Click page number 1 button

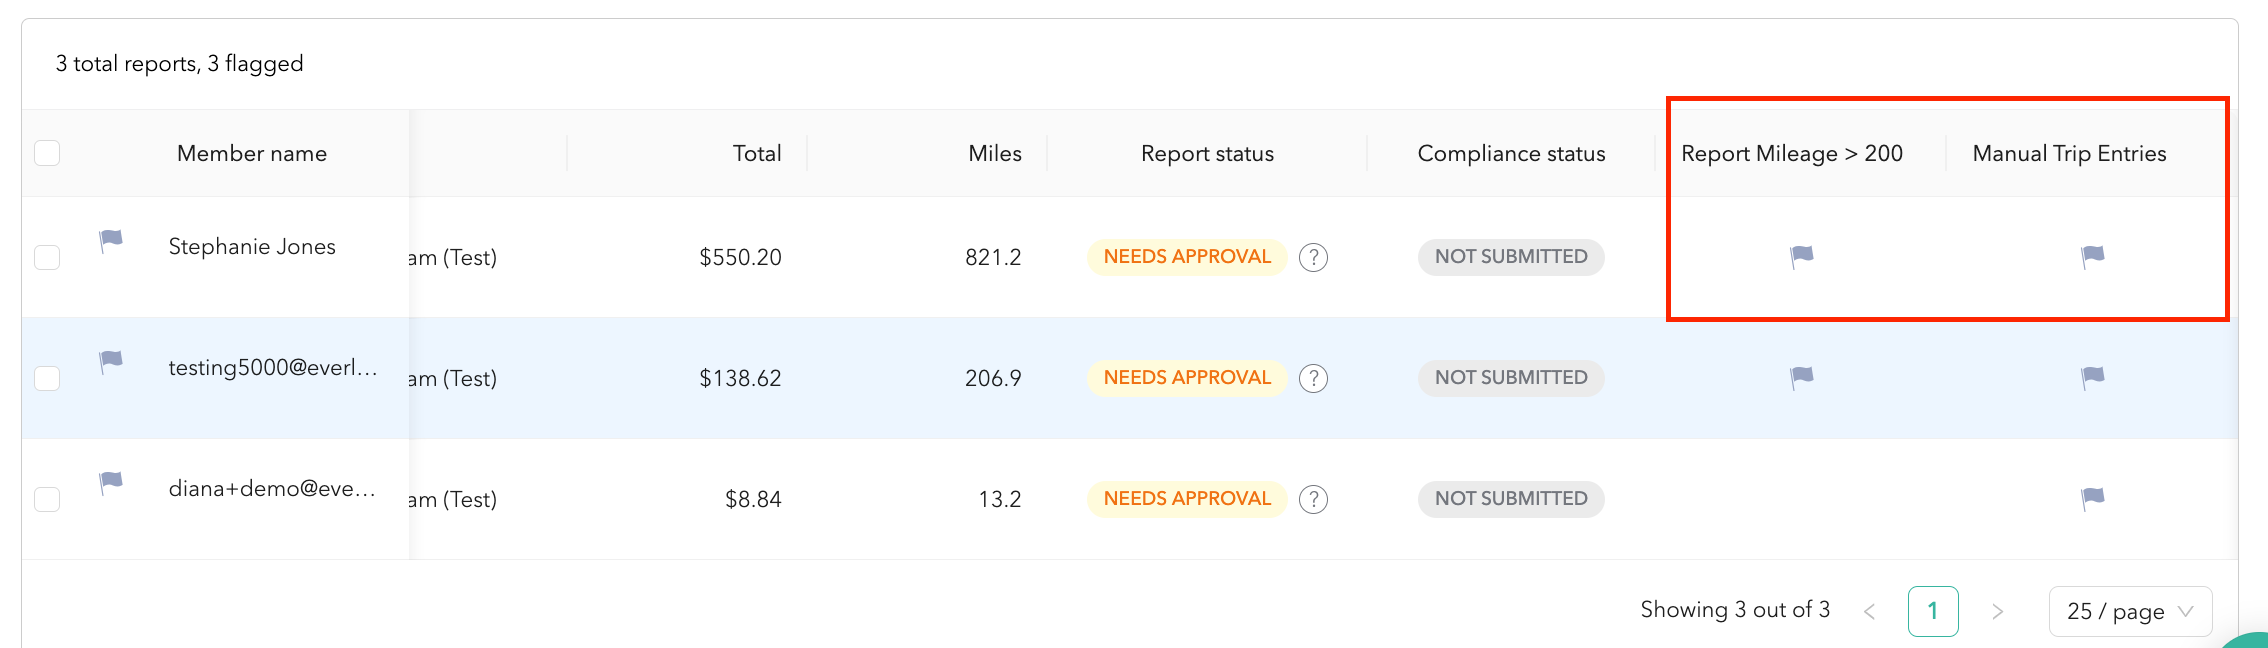[1932, 611]
